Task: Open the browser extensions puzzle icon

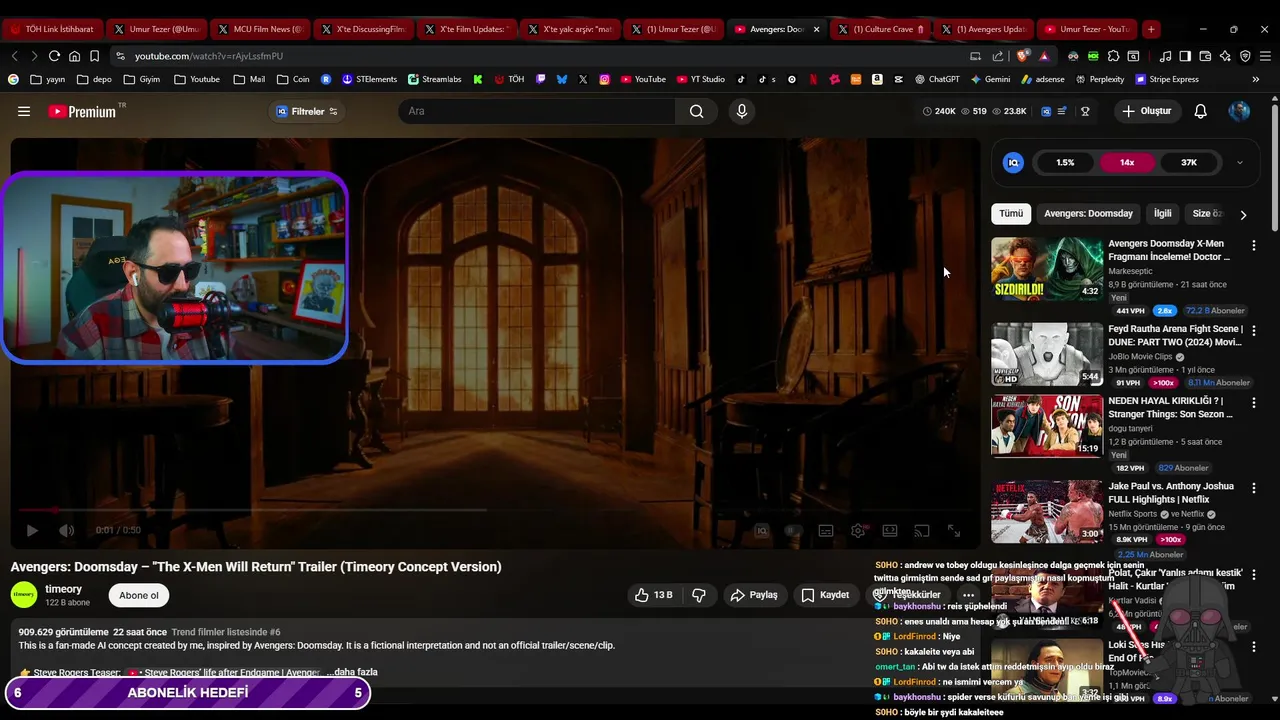Action: [1113, 56]
